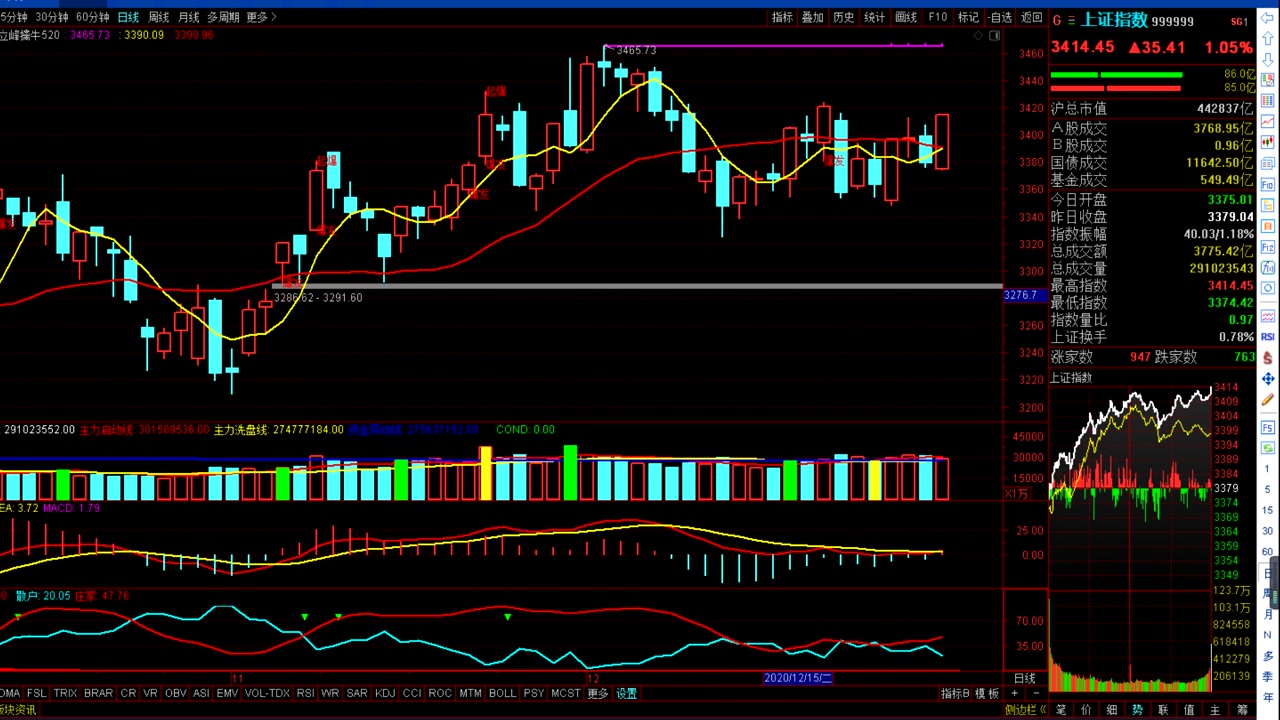Click the 模板 template button

(x=987, y=693)
